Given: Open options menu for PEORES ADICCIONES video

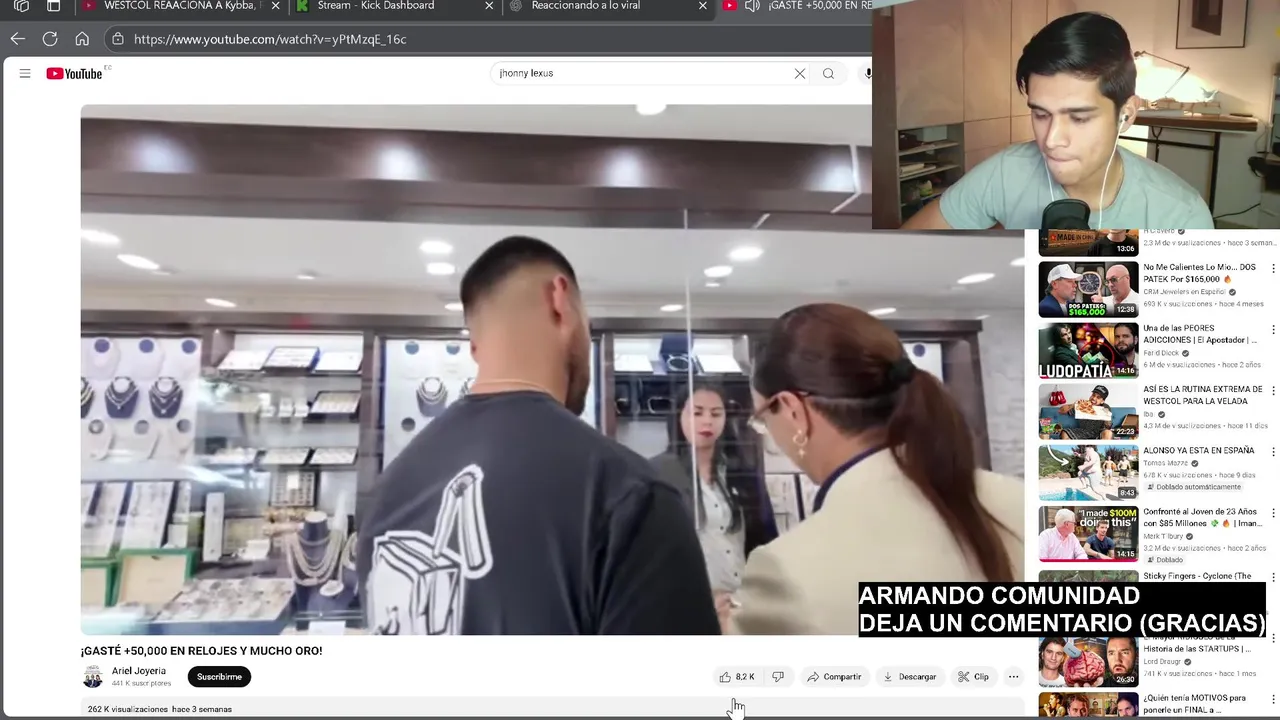Looking at the screenshot, I should coord(1272,330).
